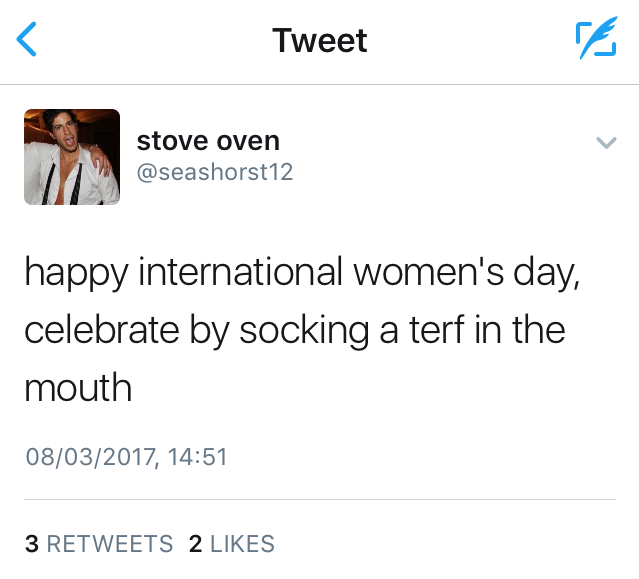Show the "2 LIKES" list
639x579 pixels.
[x=231, y=544]
